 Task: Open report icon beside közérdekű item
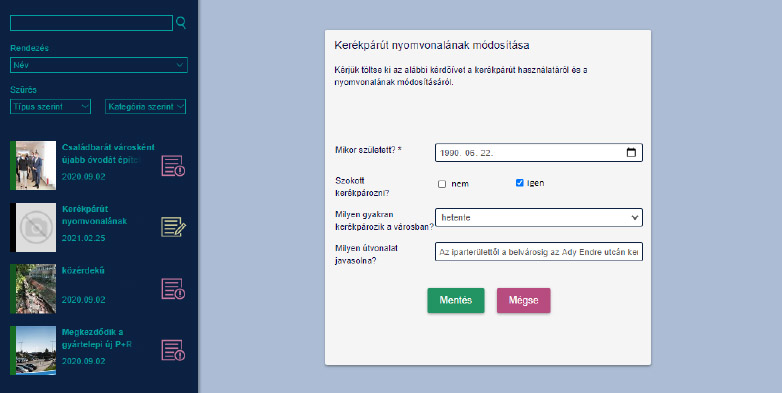click(173, 289)
